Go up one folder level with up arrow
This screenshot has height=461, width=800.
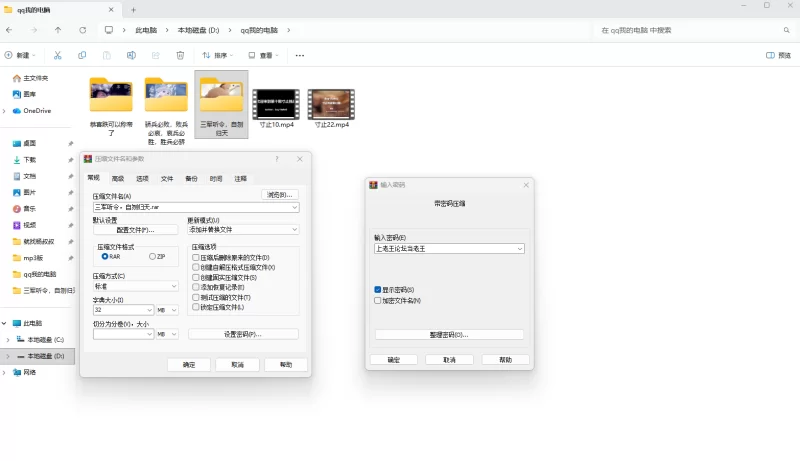(58, 30)
